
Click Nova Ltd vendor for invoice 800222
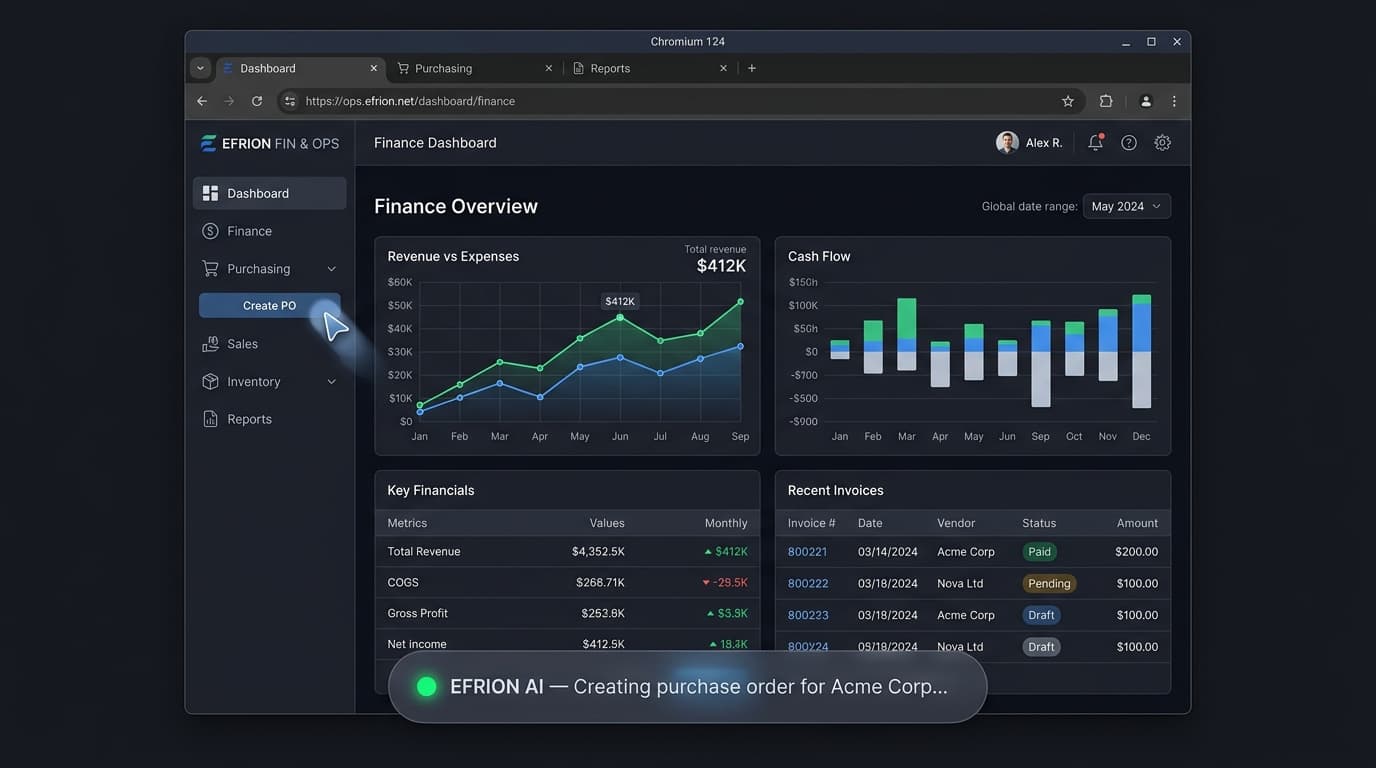coord(960,583)
